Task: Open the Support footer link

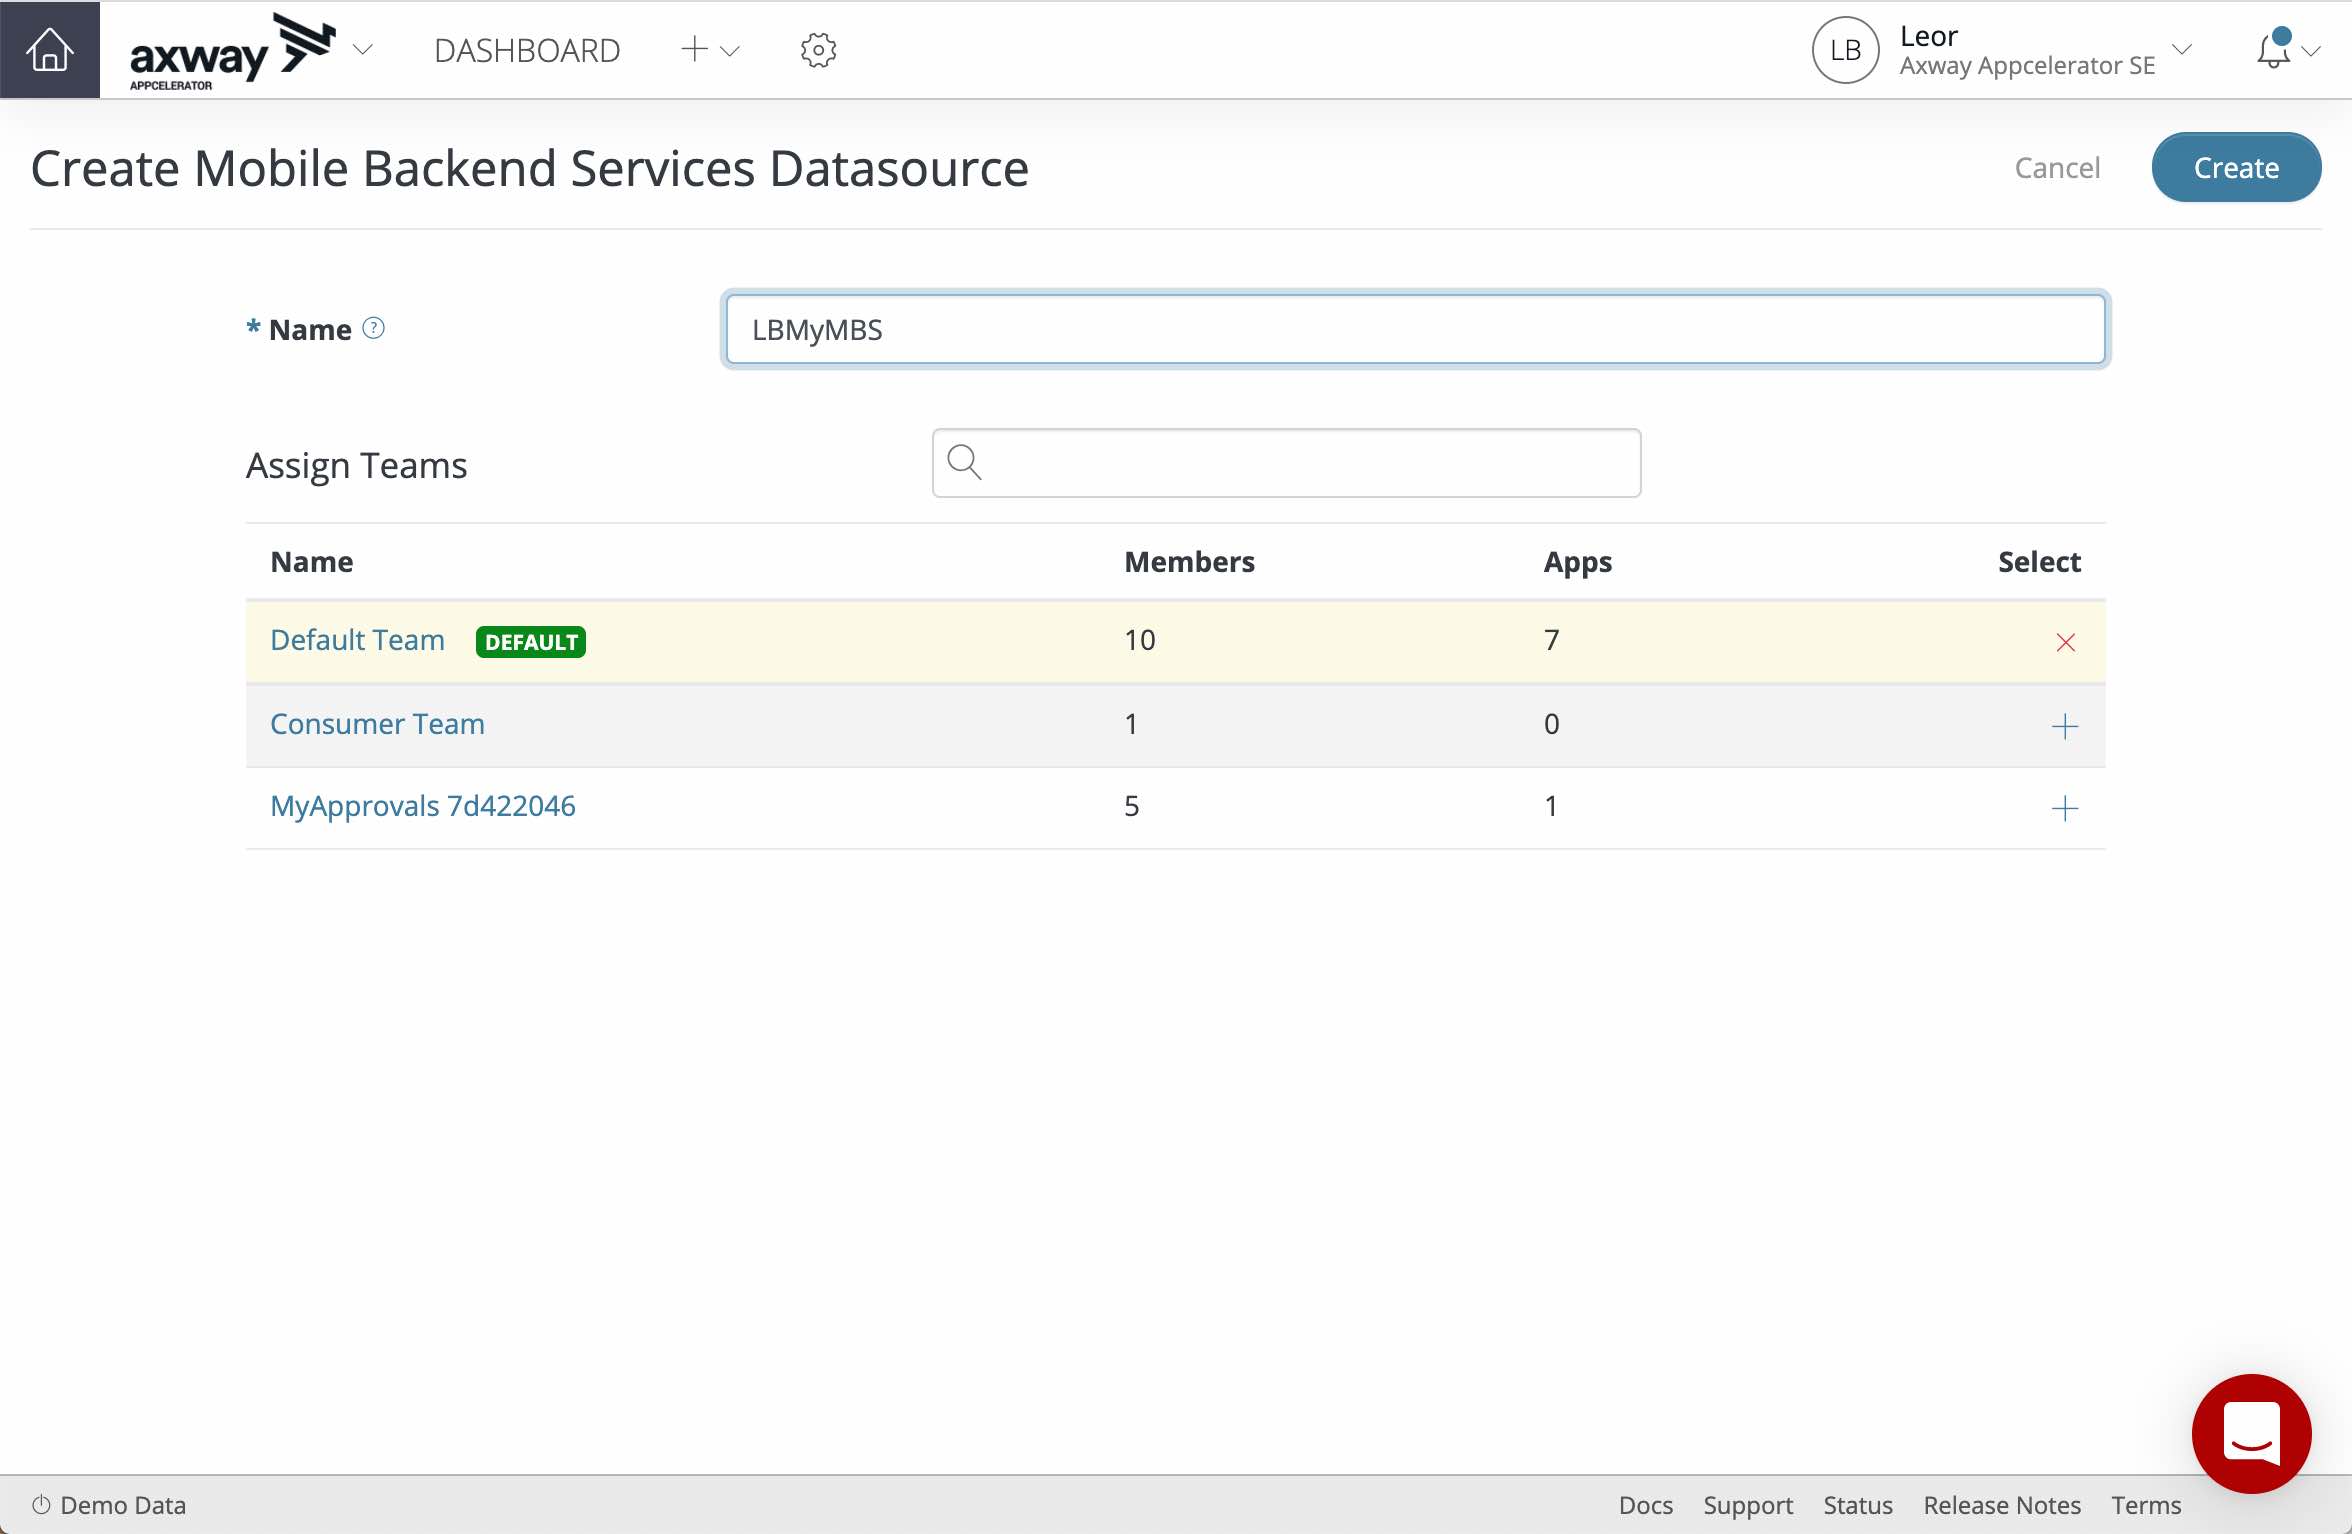Action: click(x=1747, y=1506)
